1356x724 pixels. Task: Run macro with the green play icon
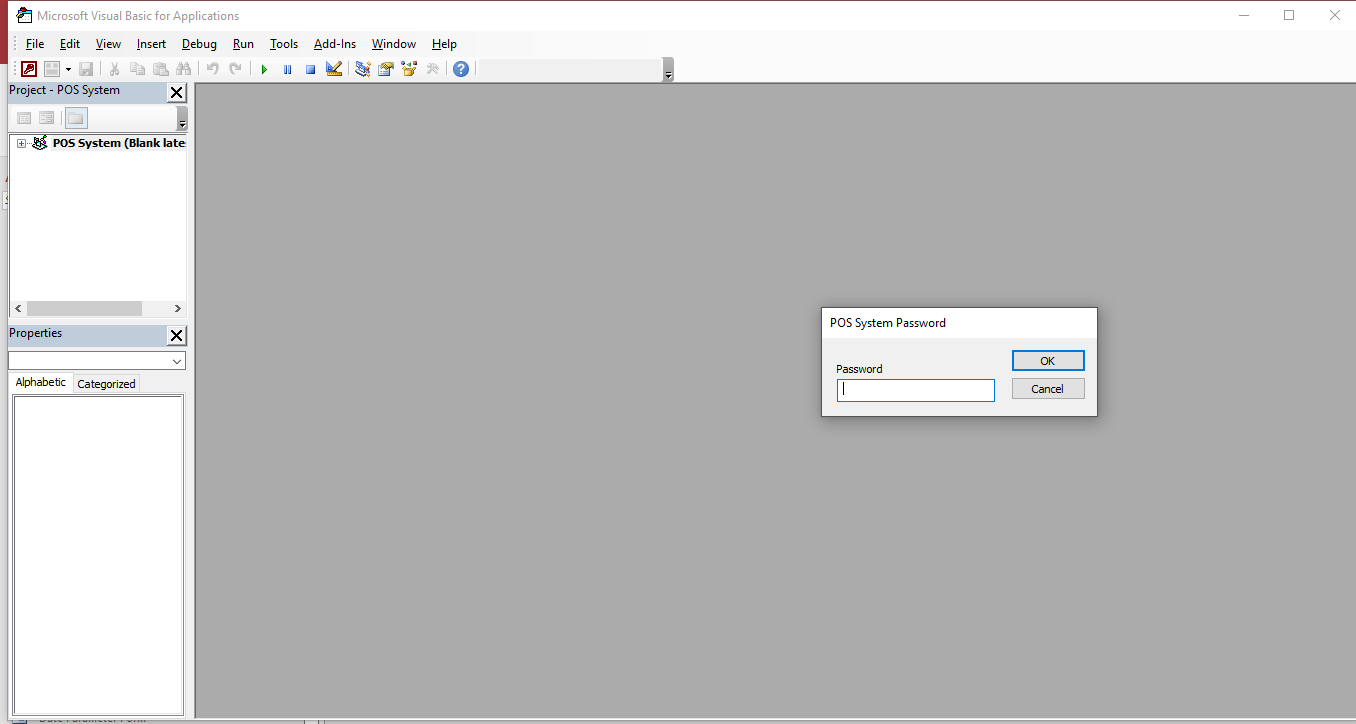click(264, 69)
